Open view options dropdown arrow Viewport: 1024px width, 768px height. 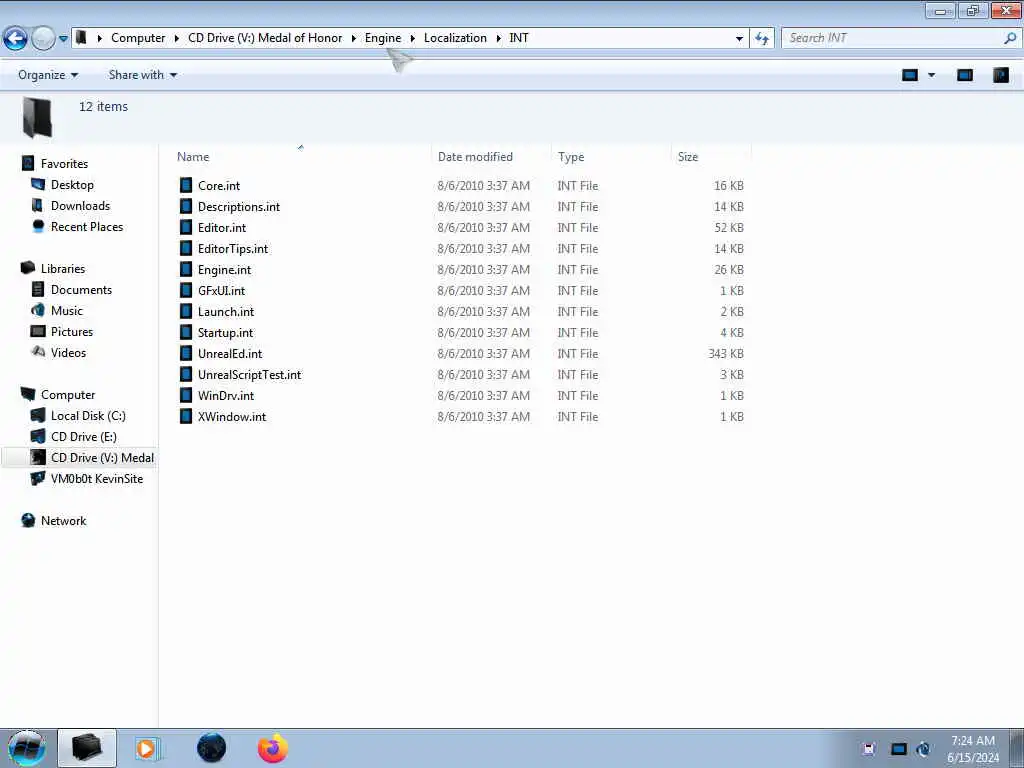tap(931, 75)
